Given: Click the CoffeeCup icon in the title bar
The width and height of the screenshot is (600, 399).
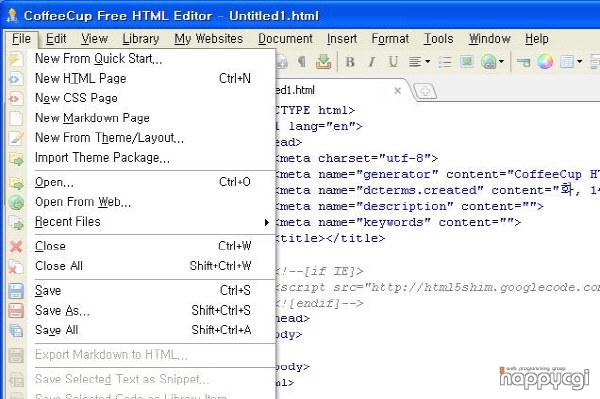Looking at the screenshot, I should [12, 15].
